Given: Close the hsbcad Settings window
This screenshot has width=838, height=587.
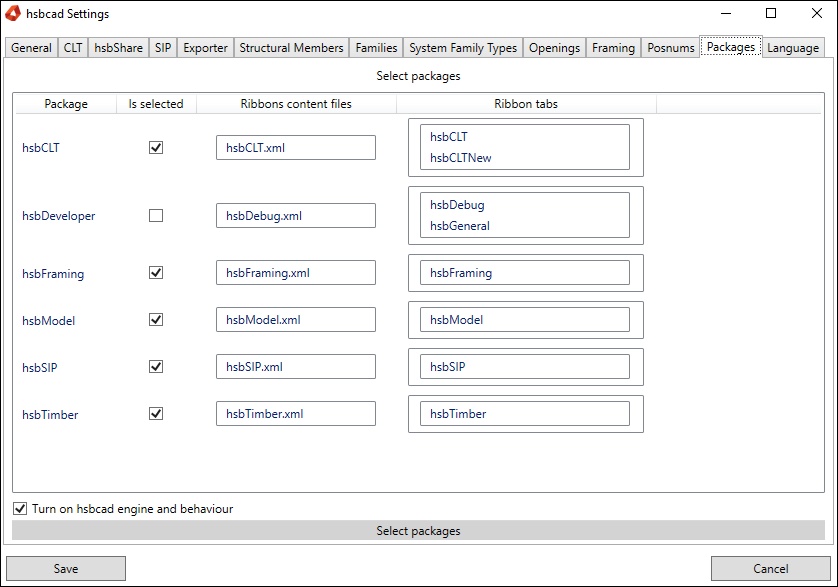Looking at the screenshot, I should pos(816,13).
